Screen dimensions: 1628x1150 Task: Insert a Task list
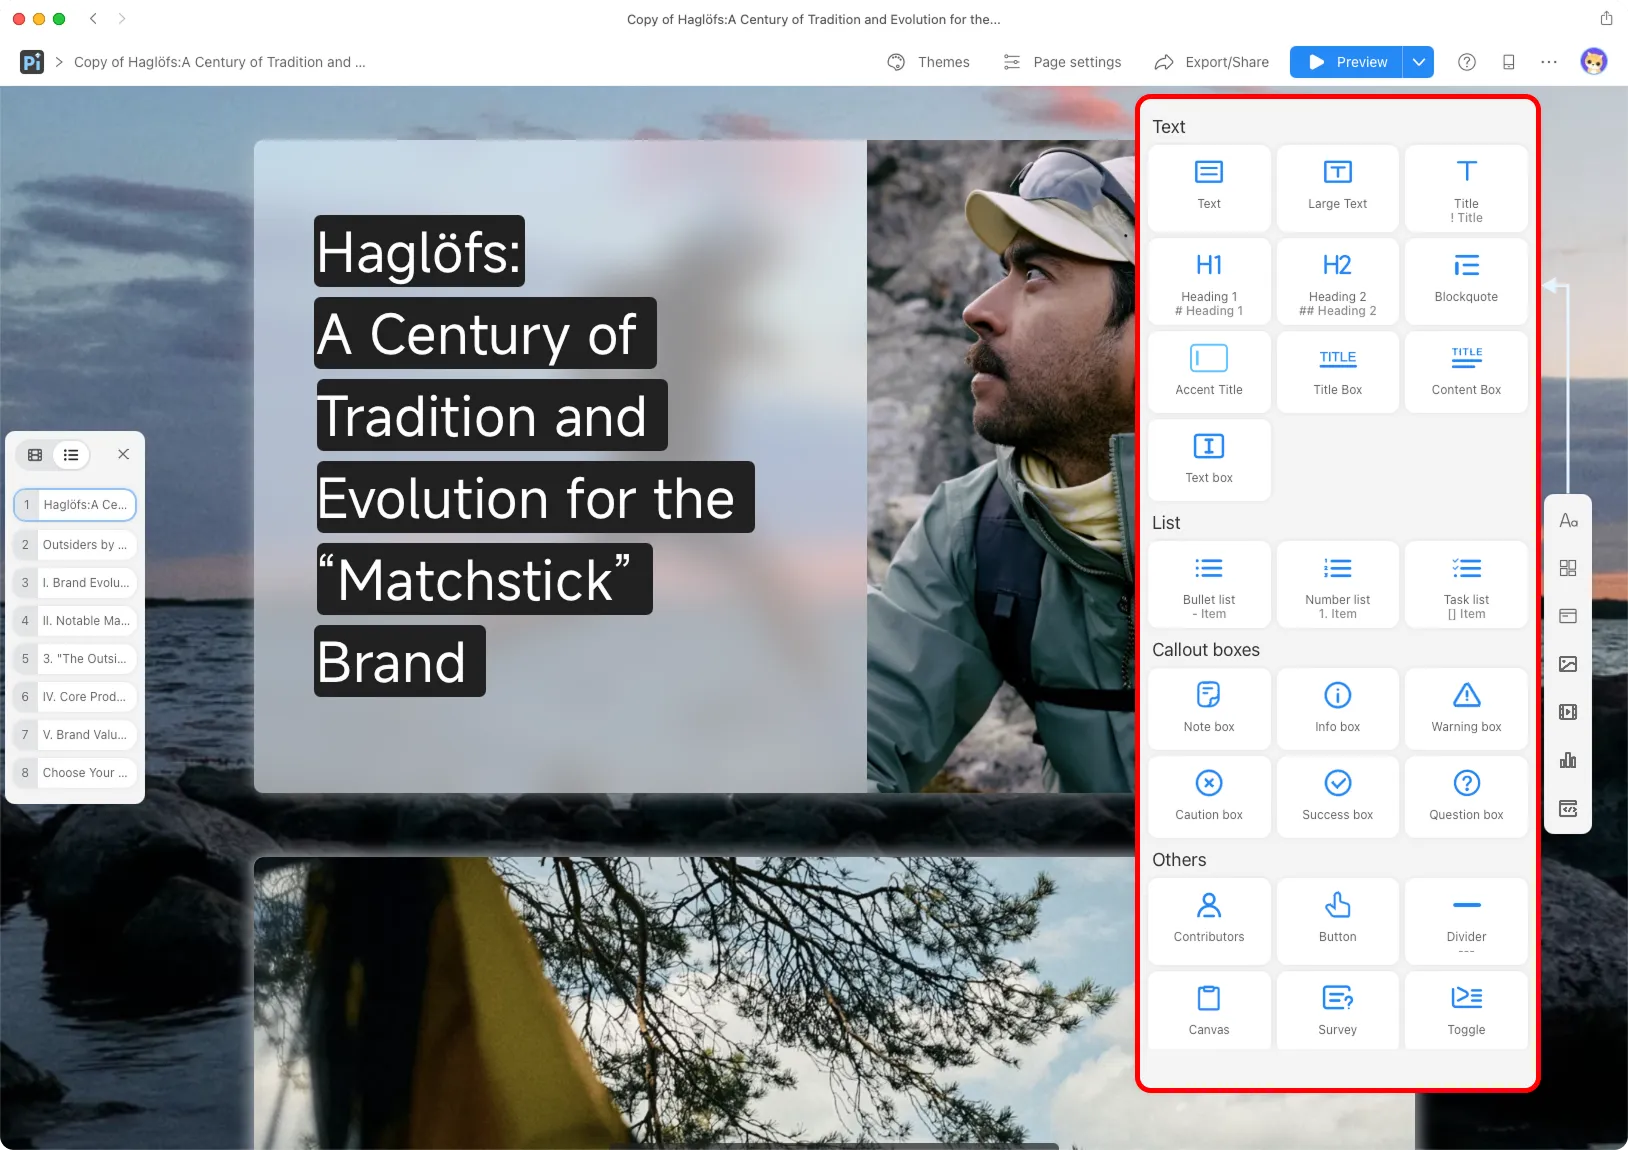coord(1466,584)
